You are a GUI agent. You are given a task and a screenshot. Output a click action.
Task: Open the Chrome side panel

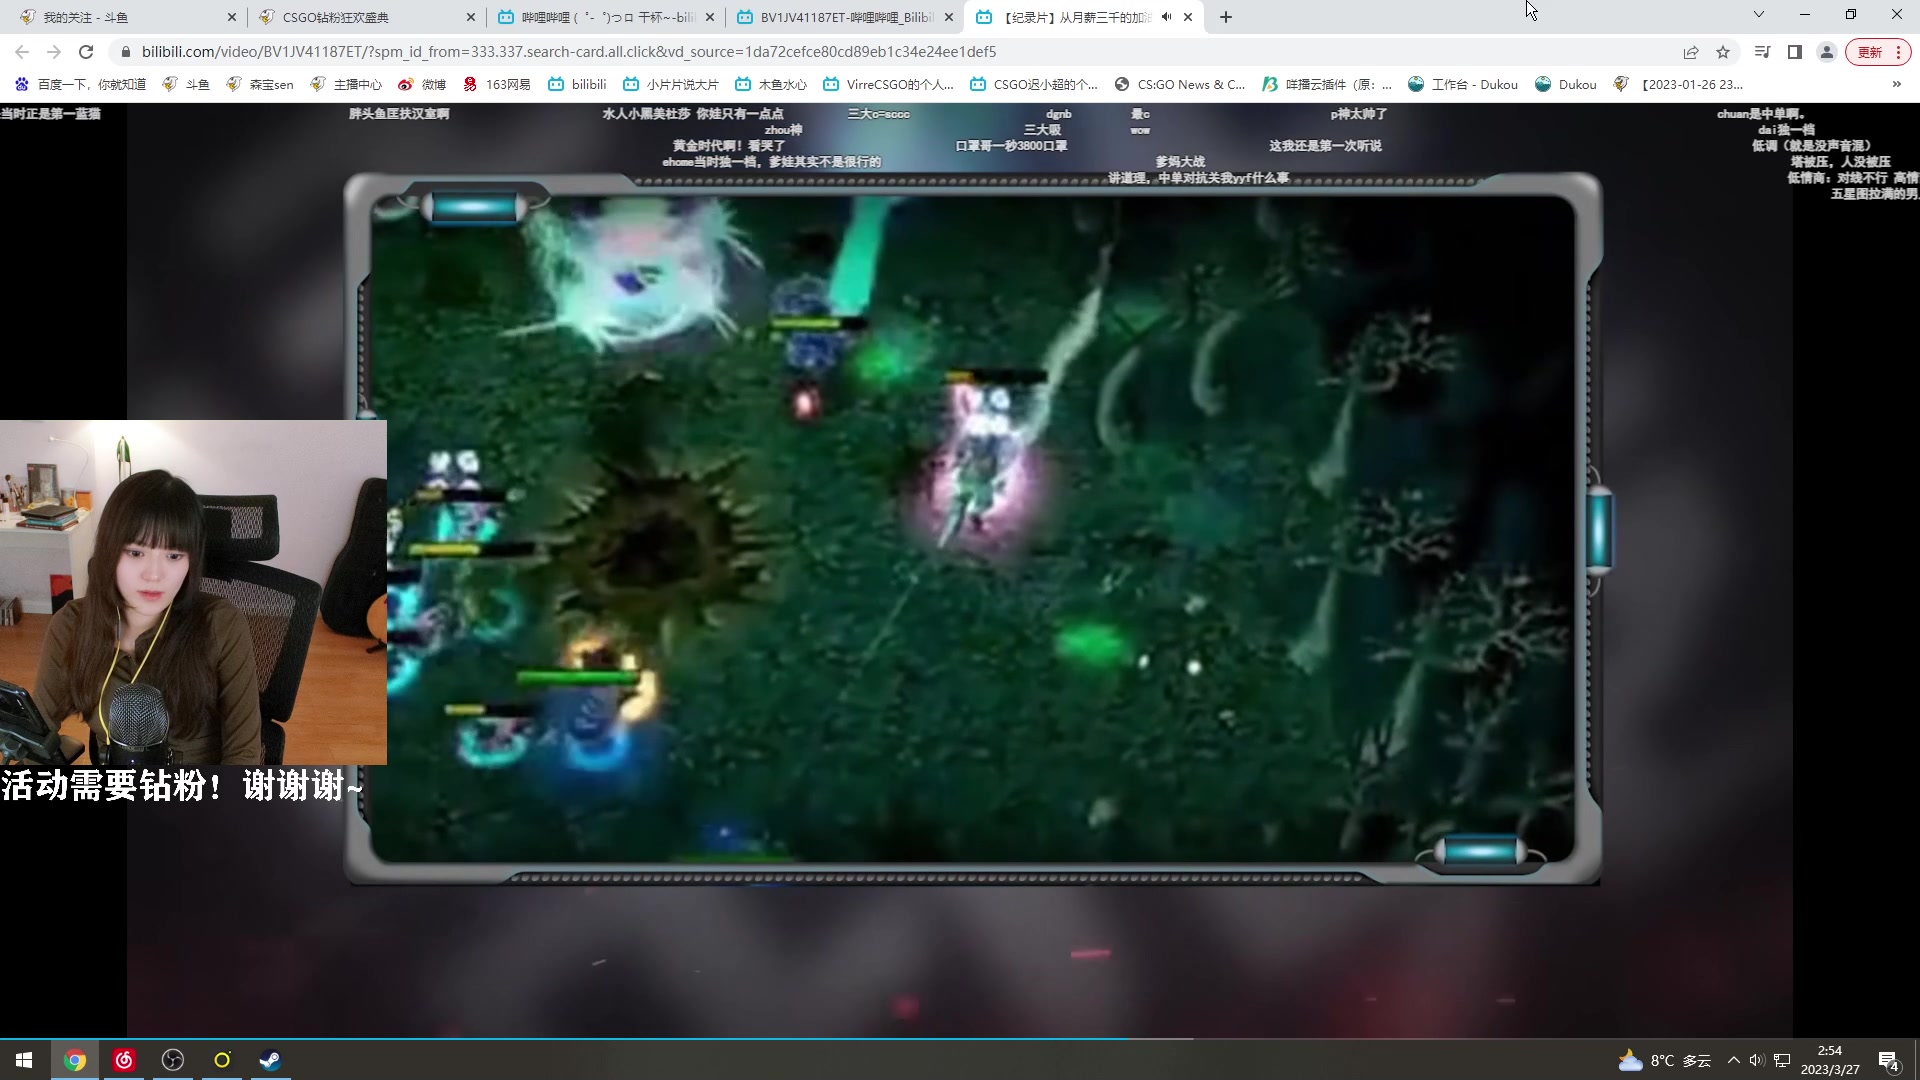coord(1795,52)
